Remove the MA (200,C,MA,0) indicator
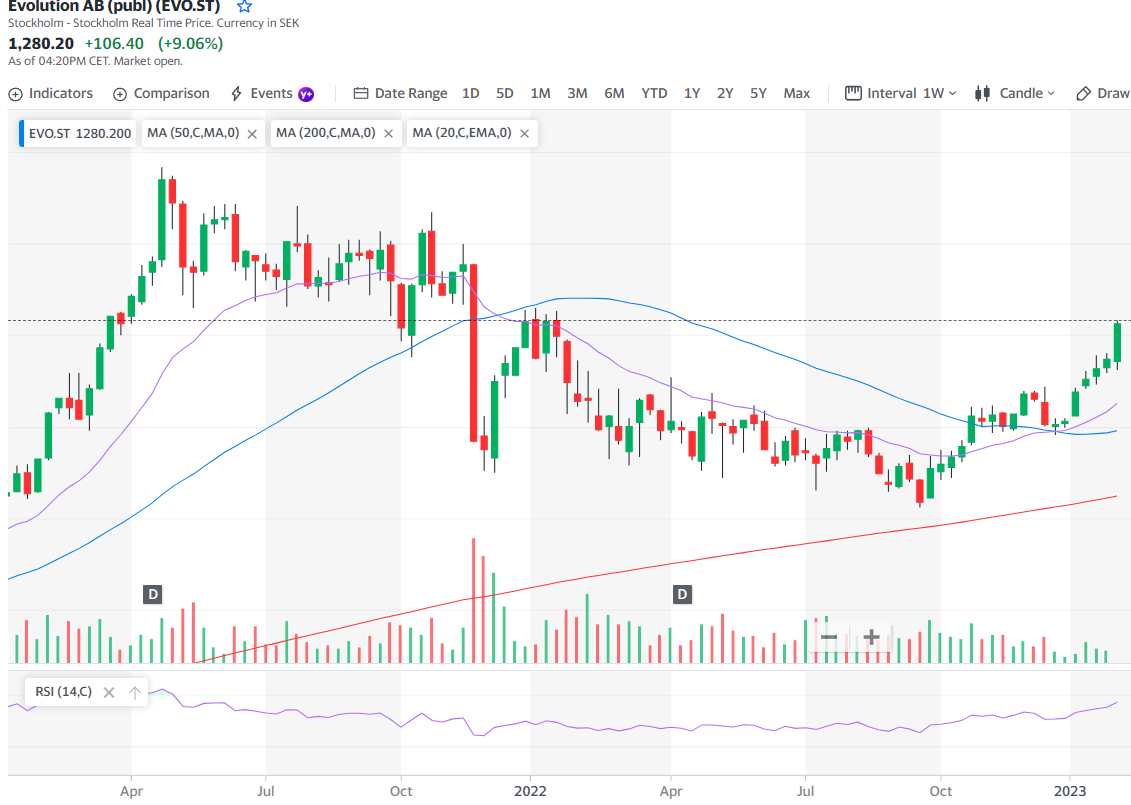The height and width of the screenshot is (805, 1131). point(388,133)
